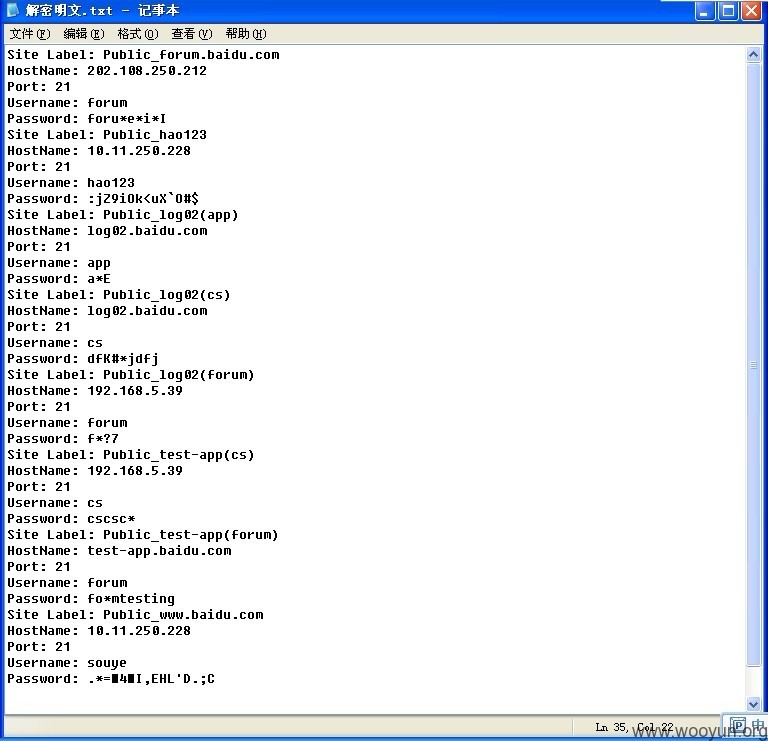Open the 查看(V) menu
The width and height of the screenshot is (768, 741).
click(192, 34)
